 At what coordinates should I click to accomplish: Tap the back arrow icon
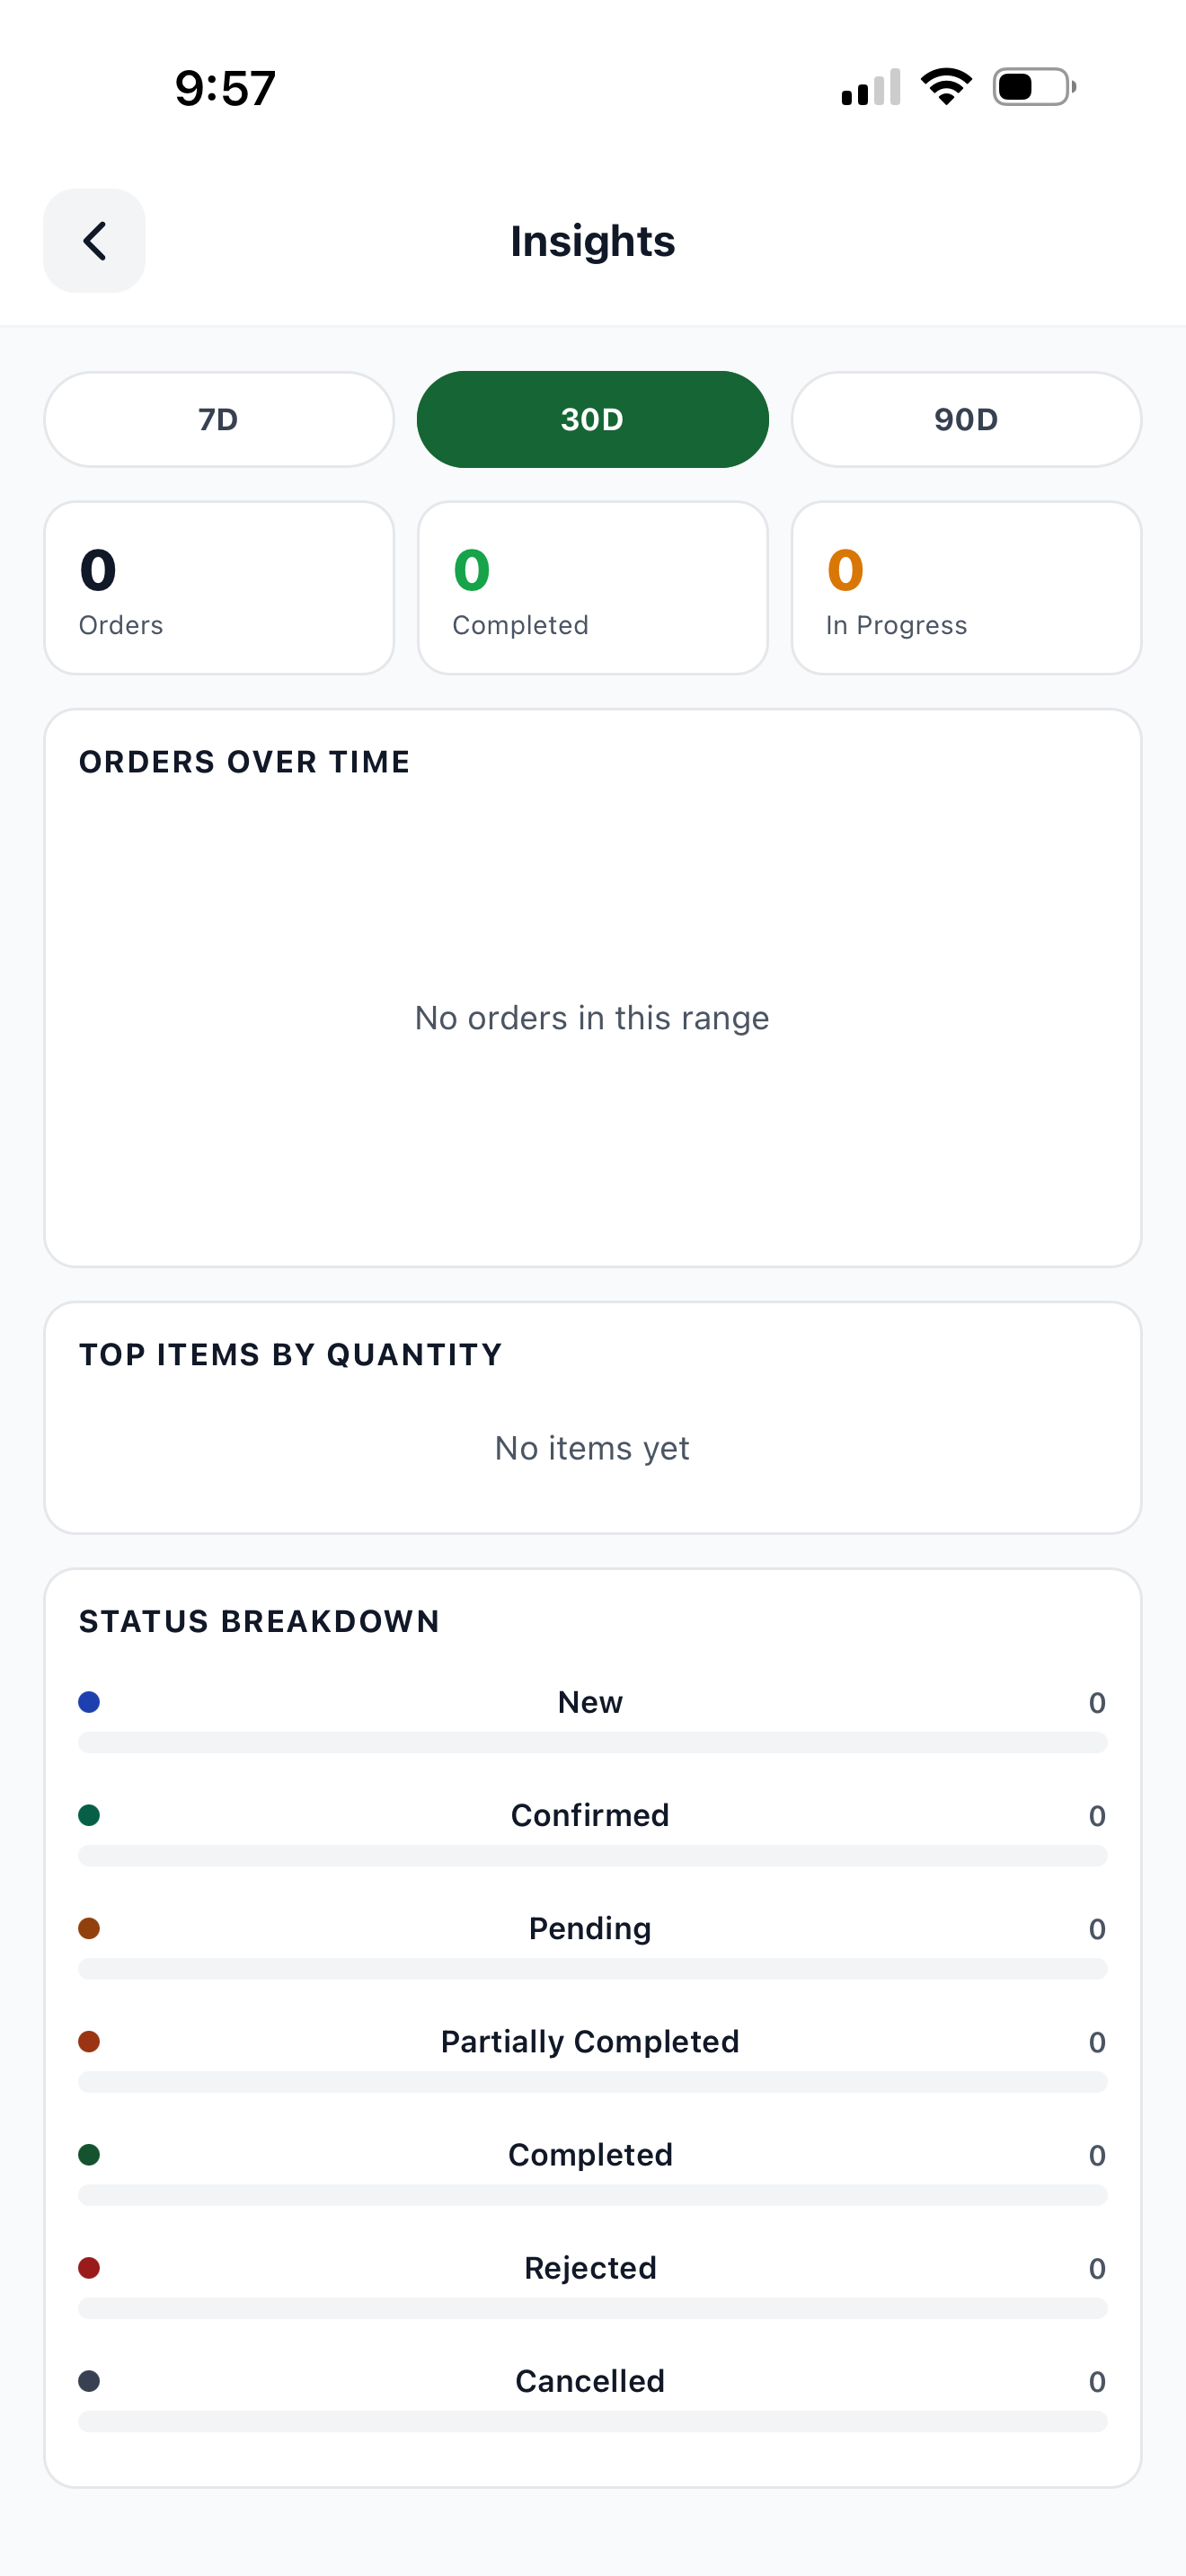(94, 241)
